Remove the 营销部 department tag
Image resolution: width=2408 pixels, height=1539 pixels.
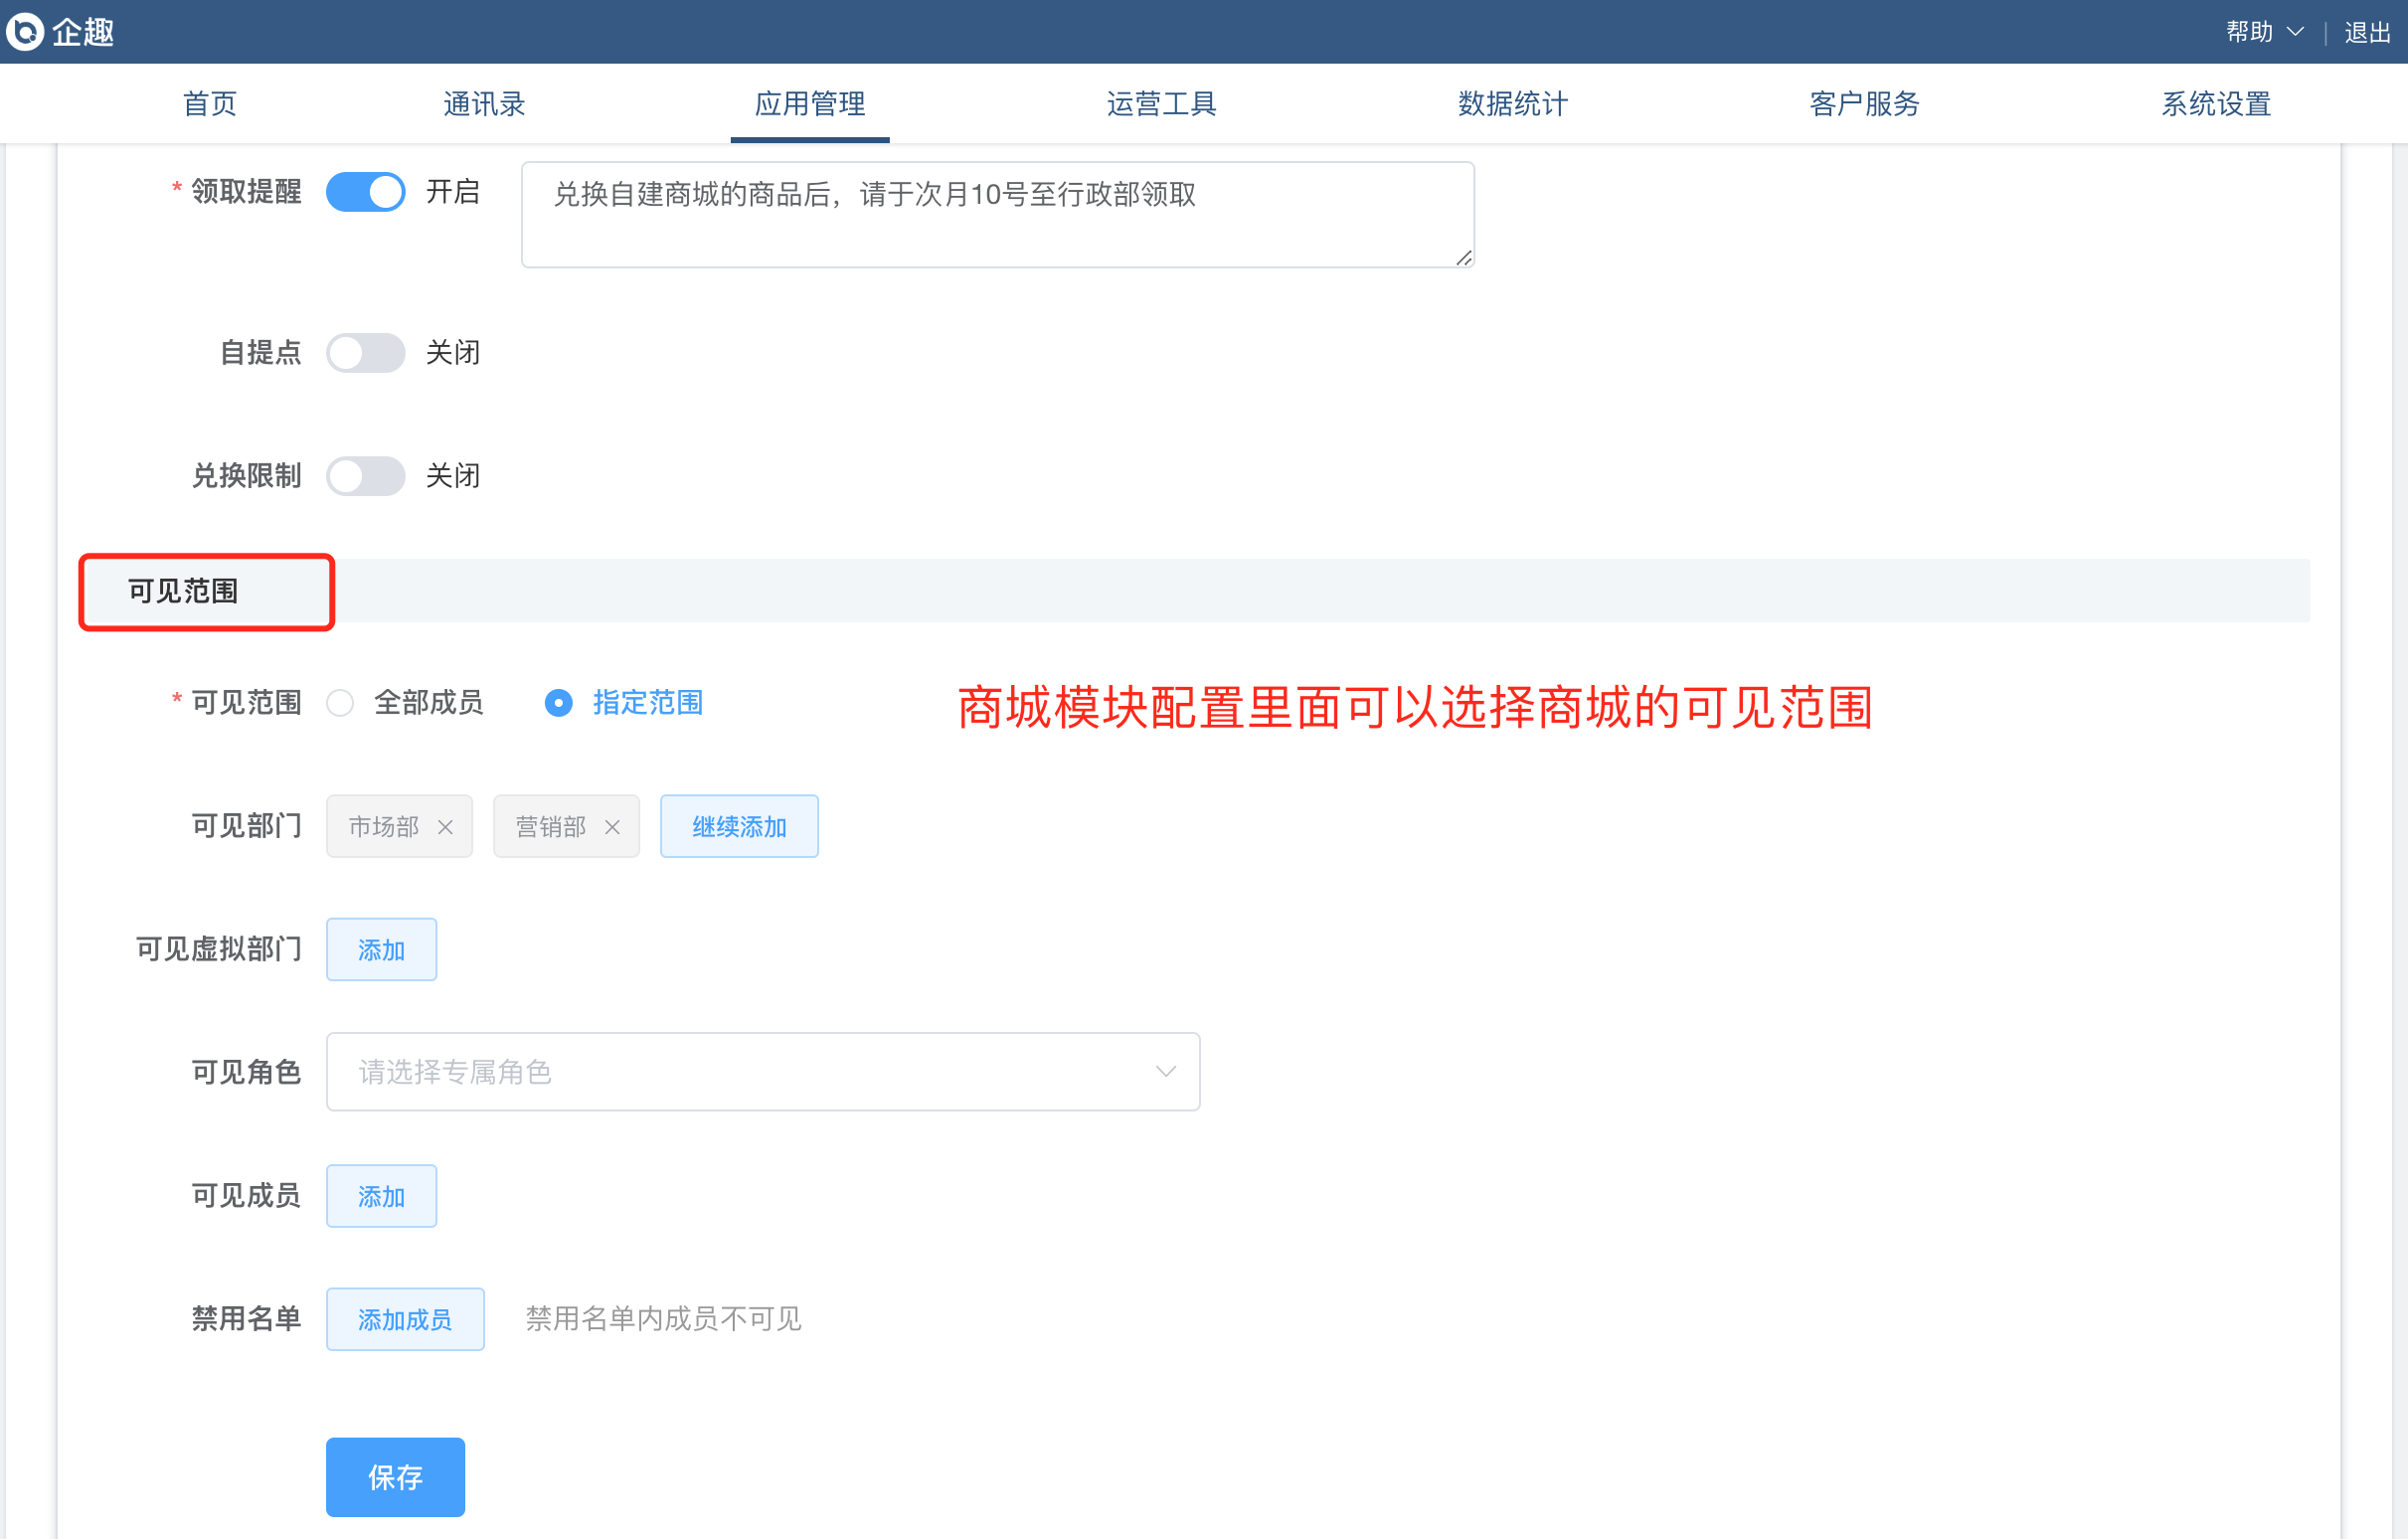tap(613, 827)
